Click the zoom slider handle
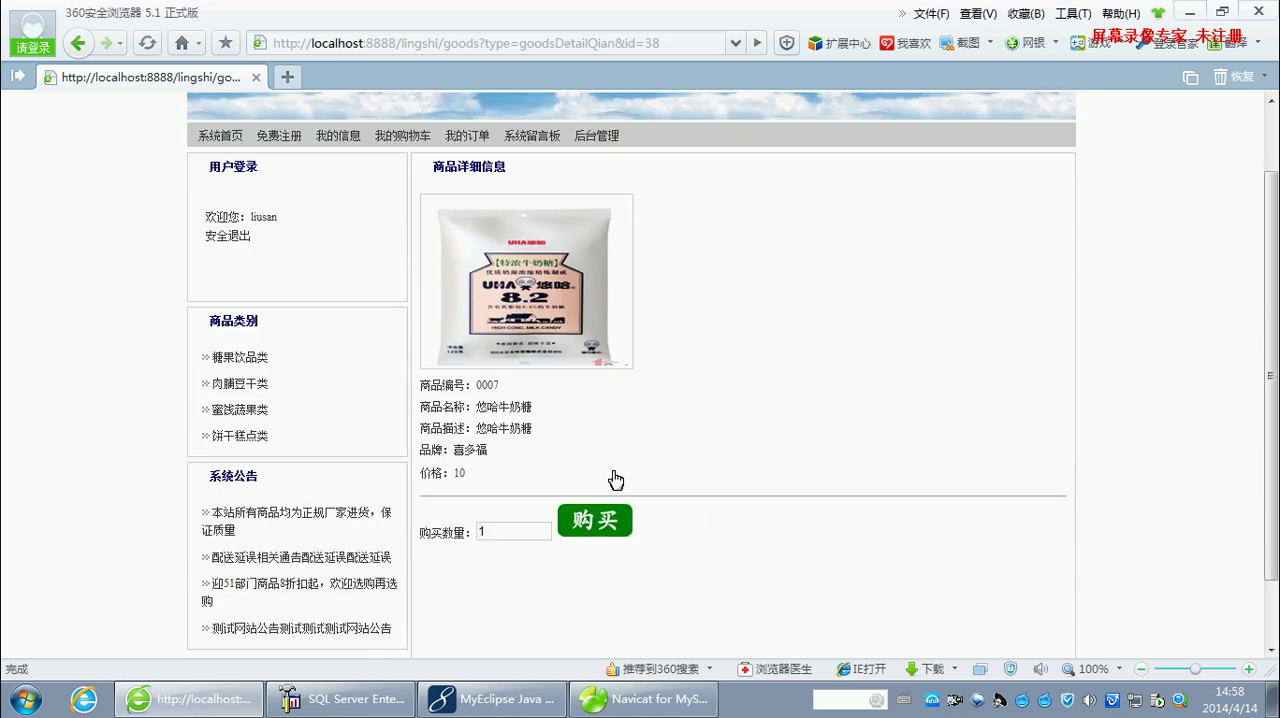 1195,669
